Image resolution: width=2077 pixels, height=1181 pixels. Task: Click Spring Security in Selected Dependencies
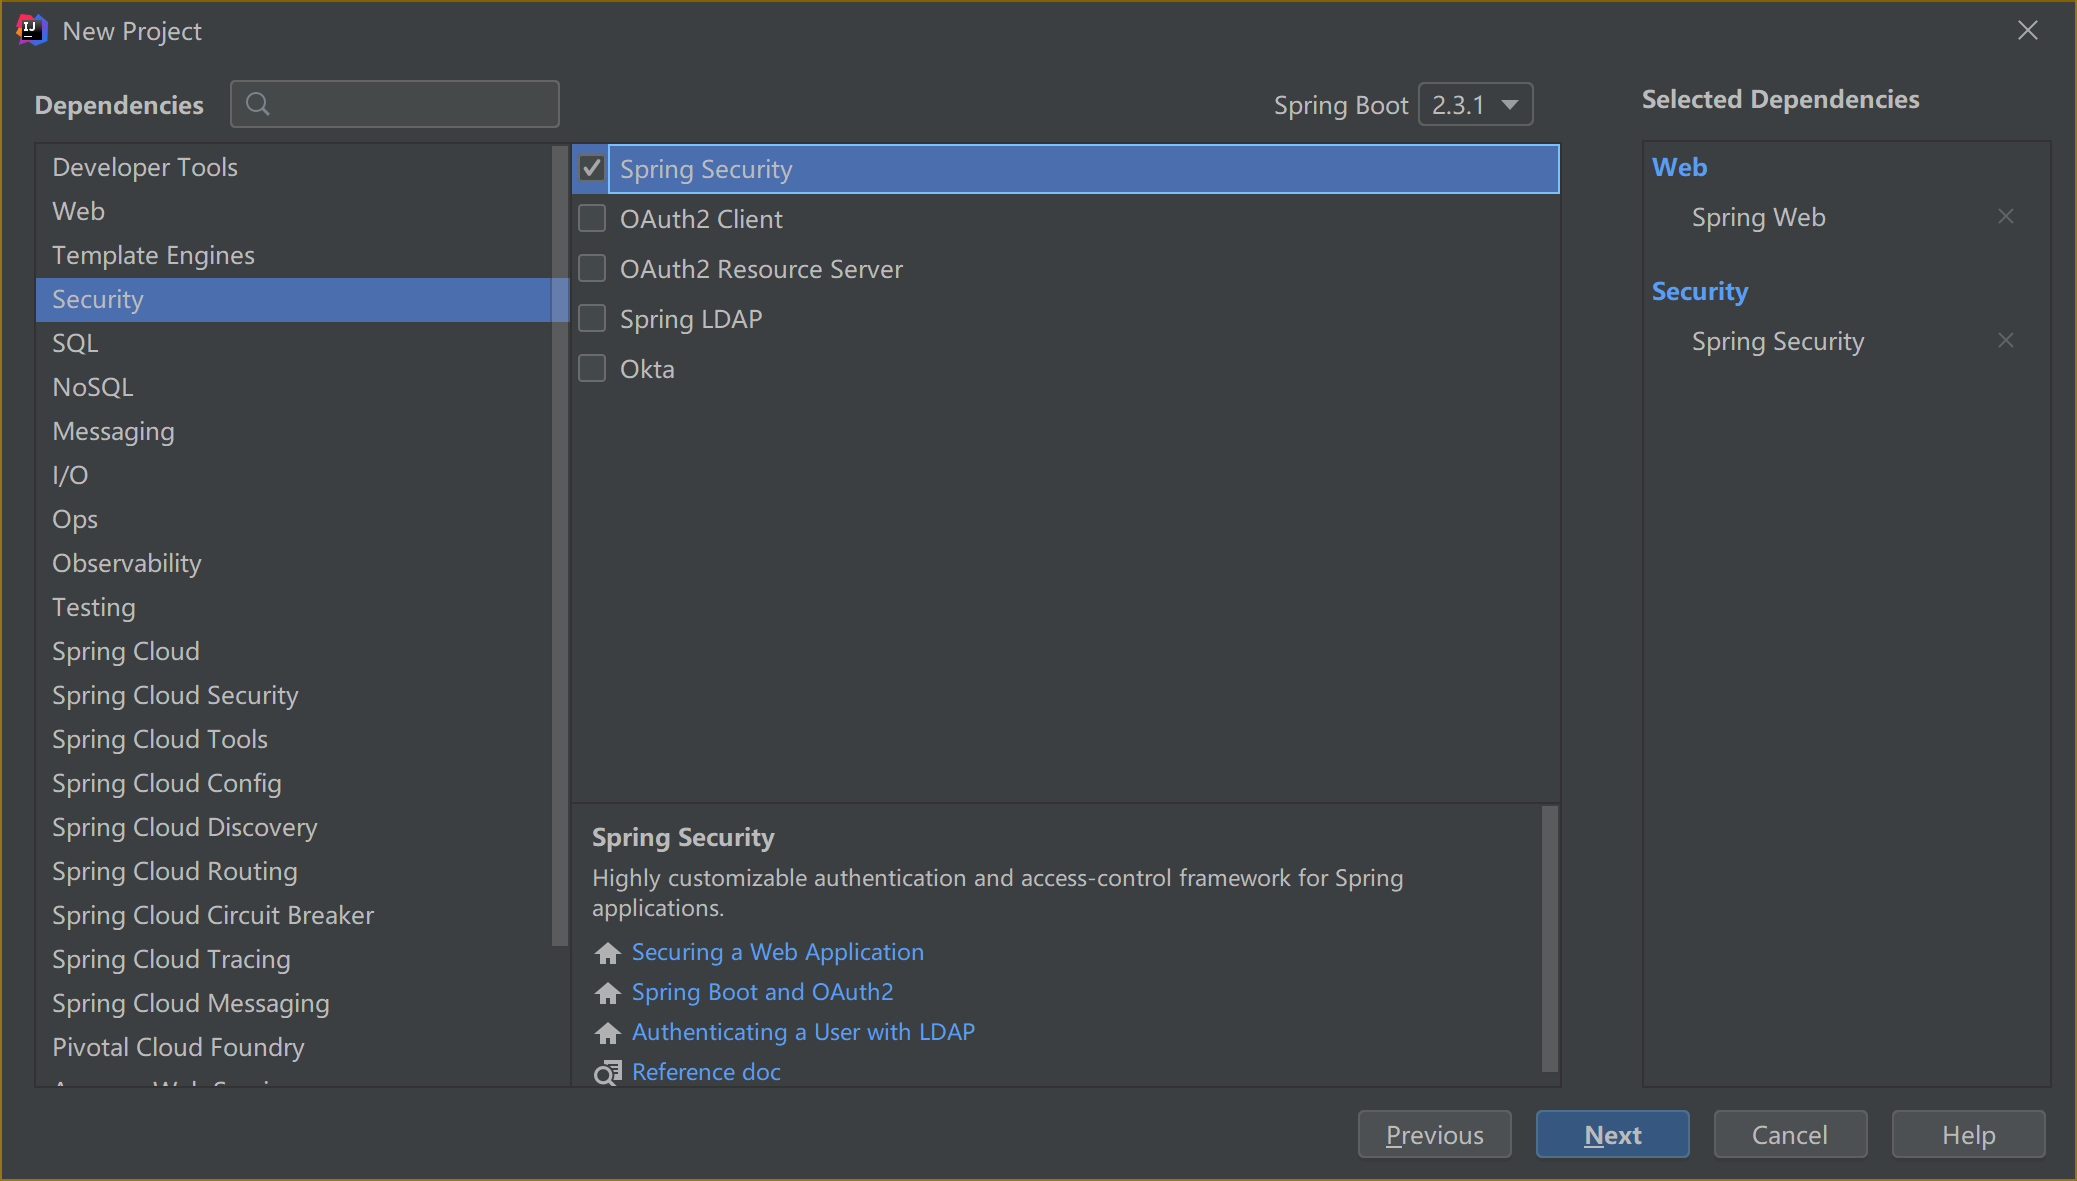[1777, 341]
